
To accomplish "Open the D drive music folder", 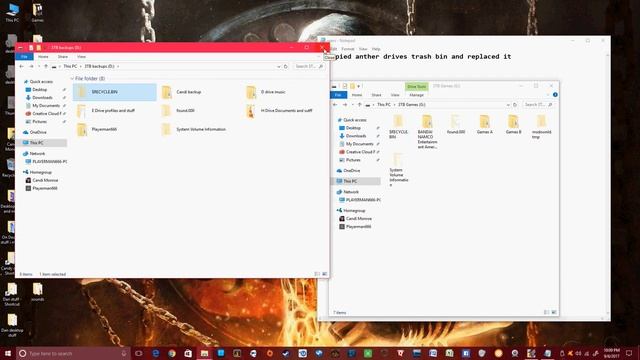I will (266, 92).
